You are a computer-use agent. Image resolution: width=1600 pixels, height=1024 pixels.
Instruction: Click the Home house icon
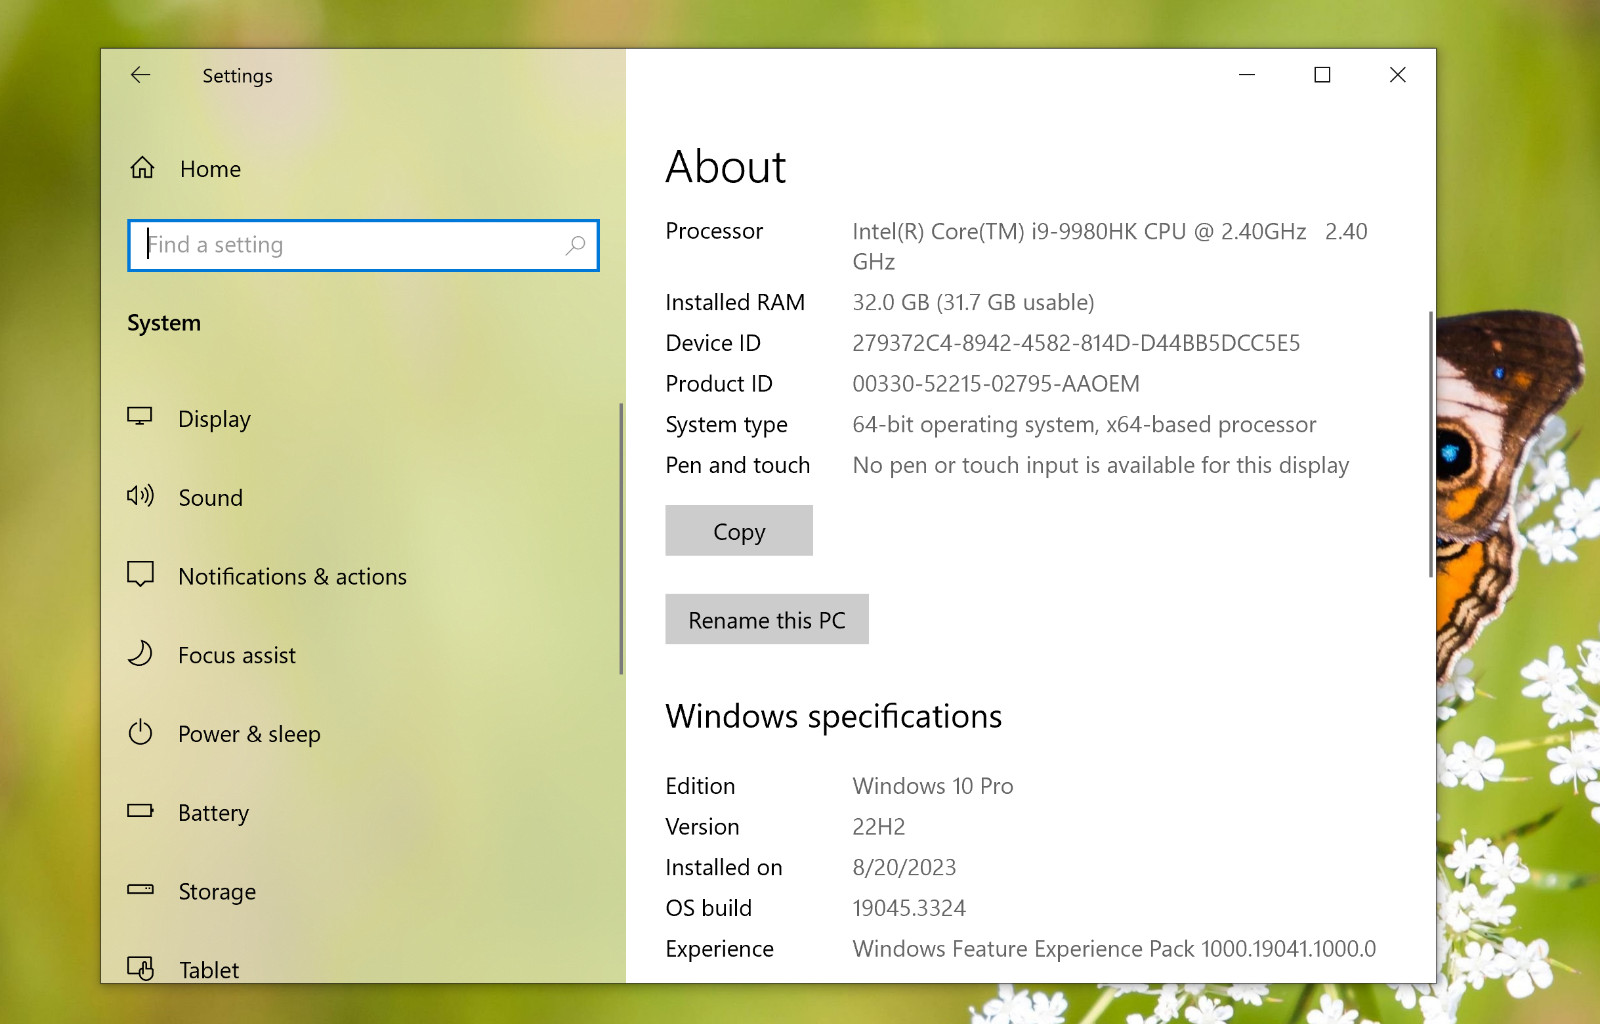(142, 167)
